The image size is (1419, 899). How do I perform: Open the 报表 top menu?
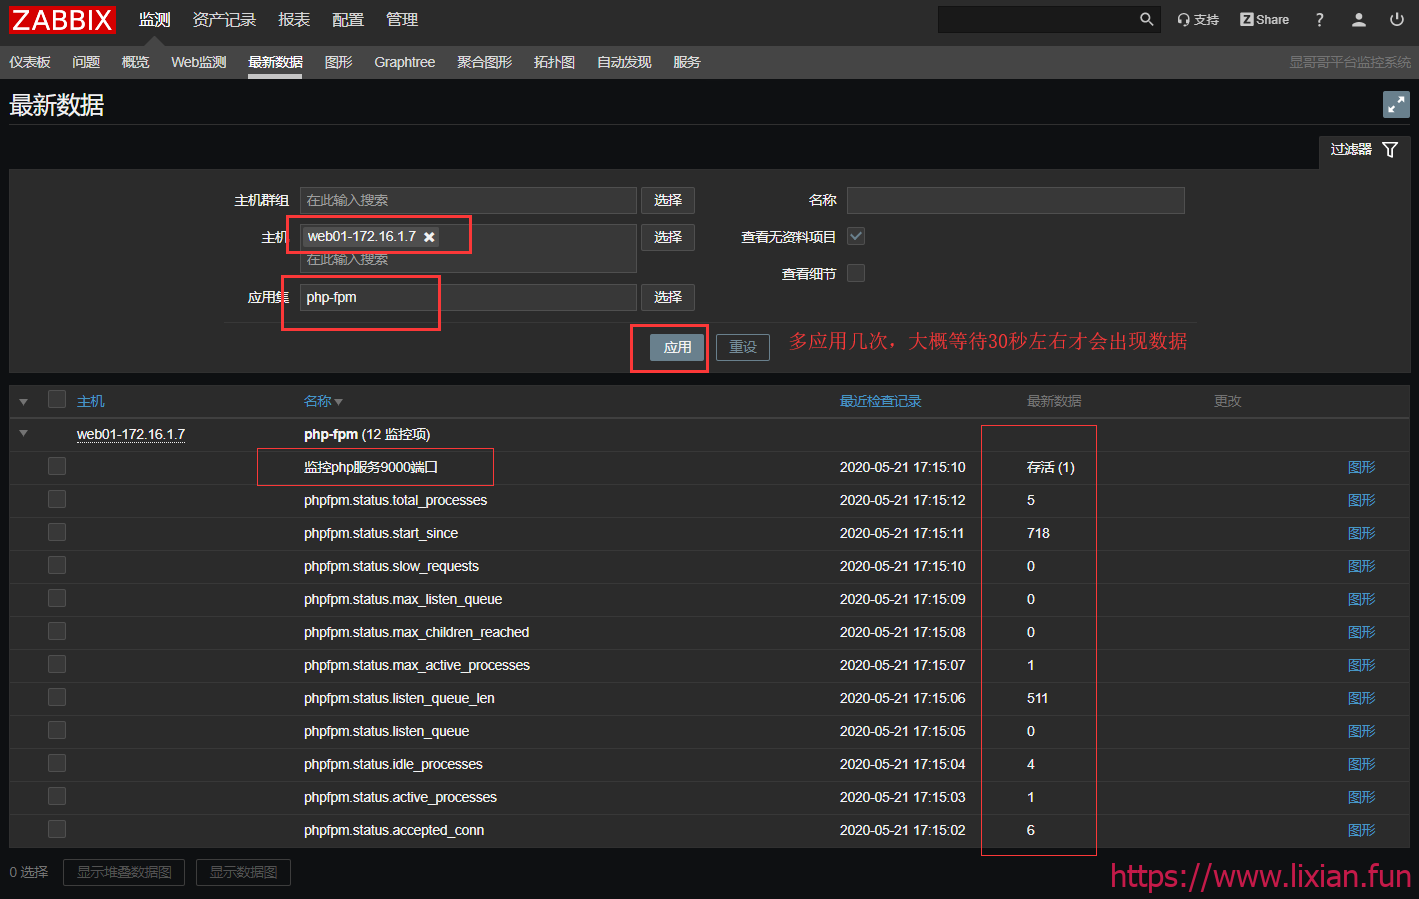[294, 20]
